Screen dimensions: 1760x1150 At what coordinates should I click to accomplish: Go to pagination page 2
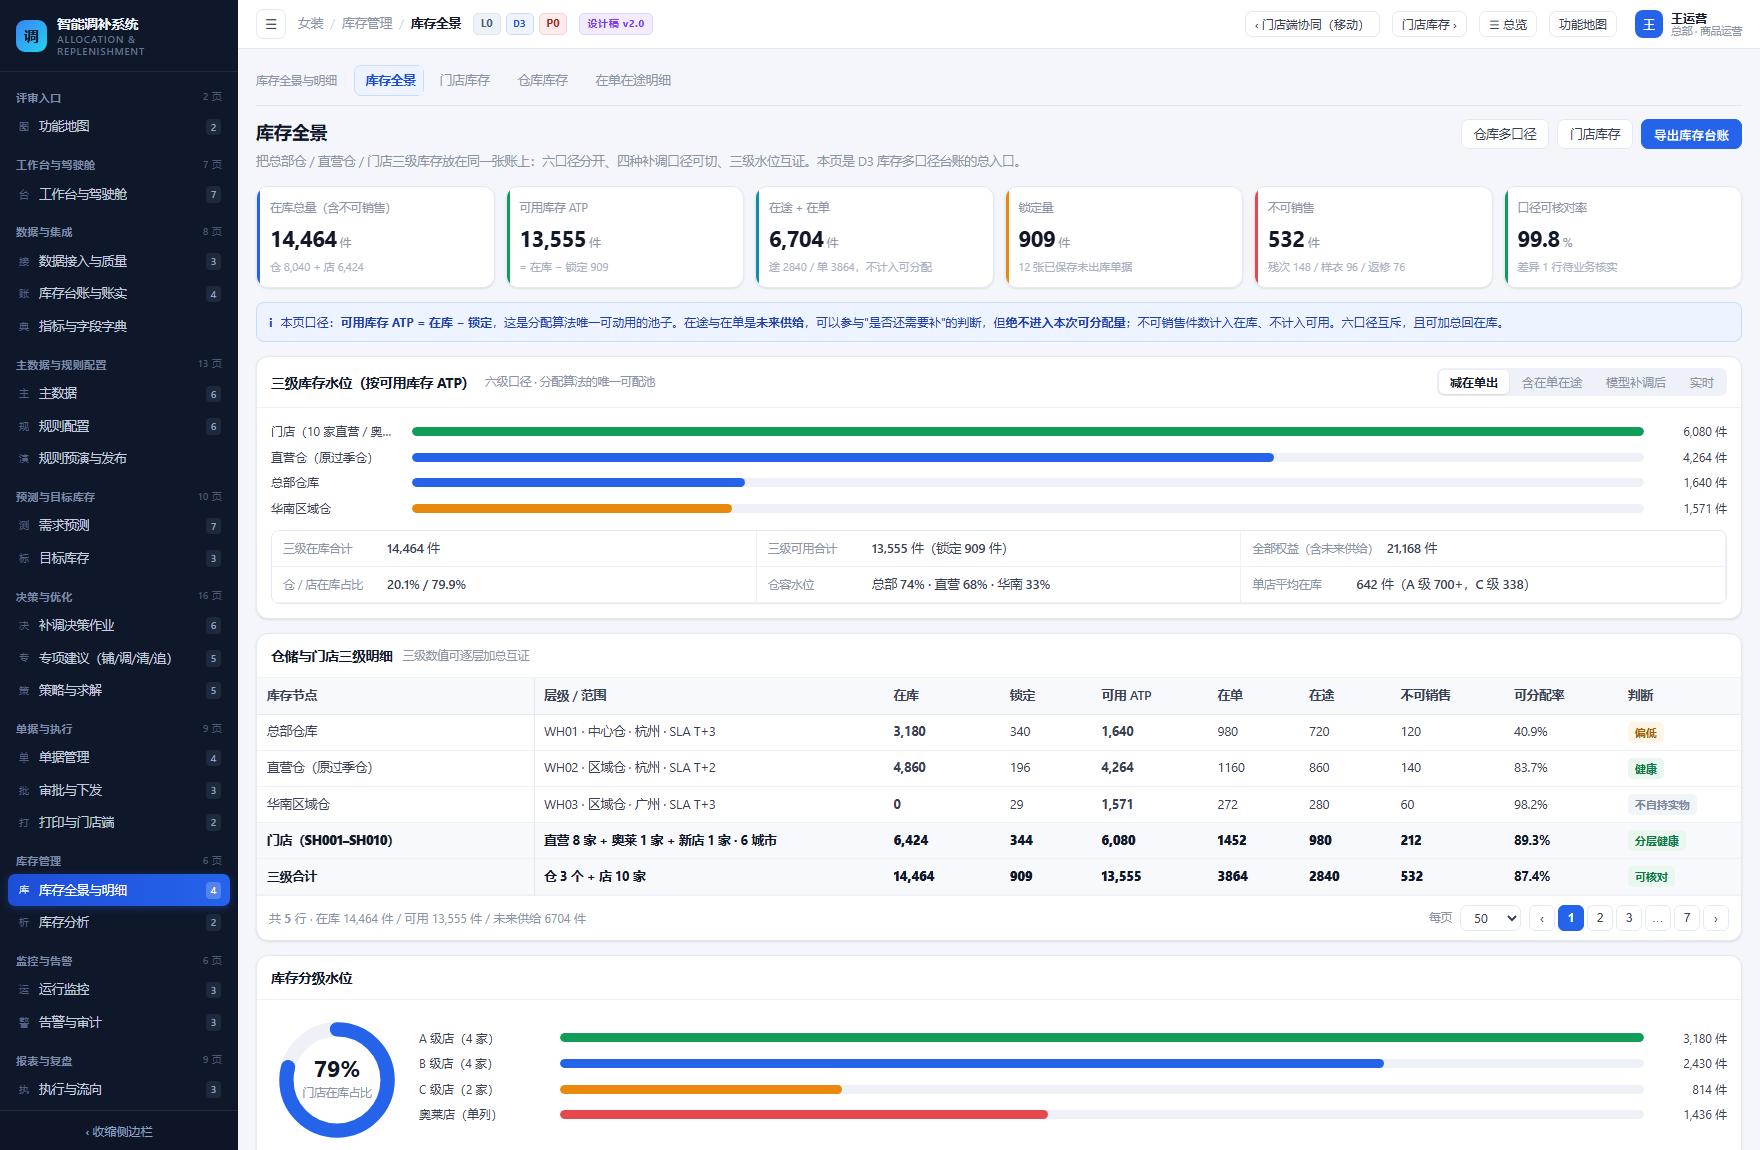click(1600, 918)
